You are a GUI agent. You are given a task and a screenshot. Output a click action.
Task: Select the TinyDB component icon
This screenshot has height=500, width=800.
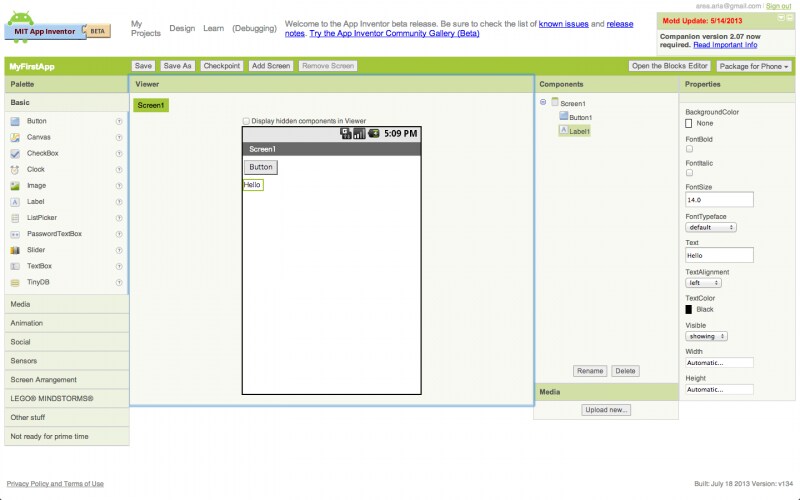(15, 282)
